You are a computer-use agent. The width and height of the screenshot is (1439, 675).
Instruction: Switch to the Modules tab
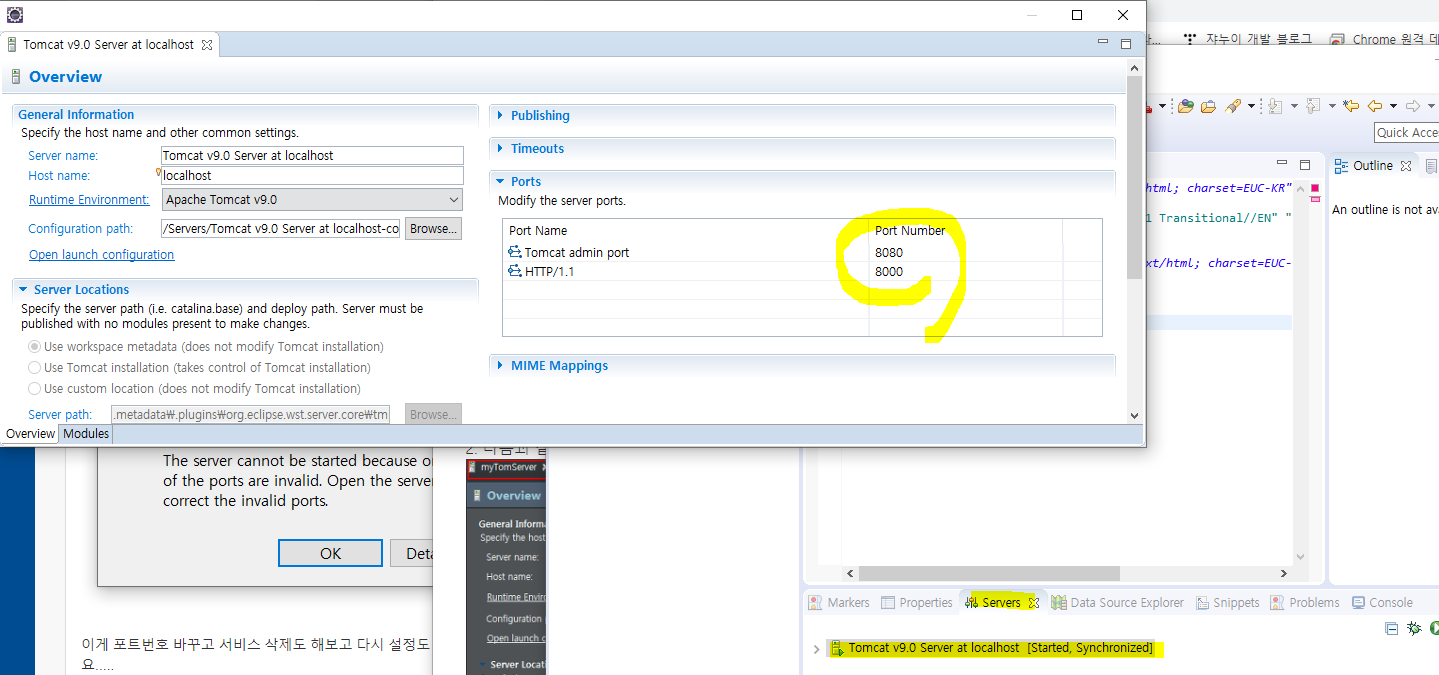(86, 434)
